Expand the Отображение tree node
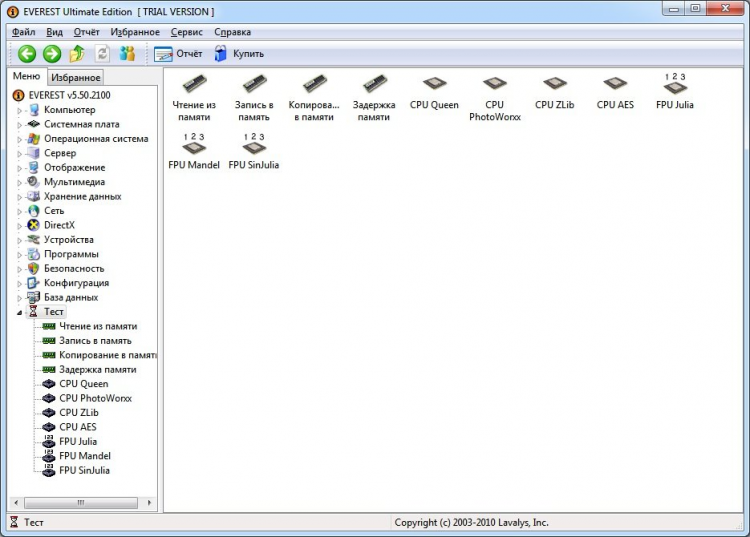The image size is (750, 537). coord(20,168)
